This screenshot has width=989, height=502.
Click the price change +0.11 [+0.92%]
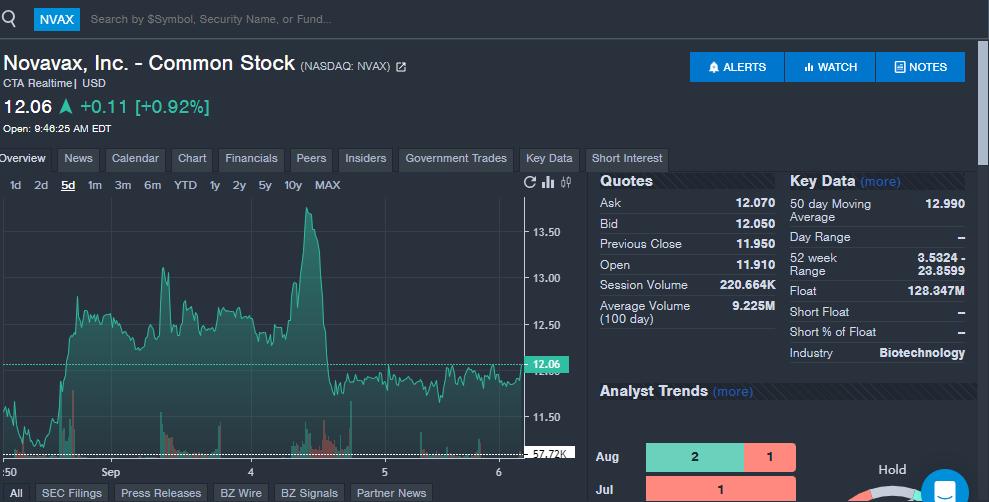point(144,107)
